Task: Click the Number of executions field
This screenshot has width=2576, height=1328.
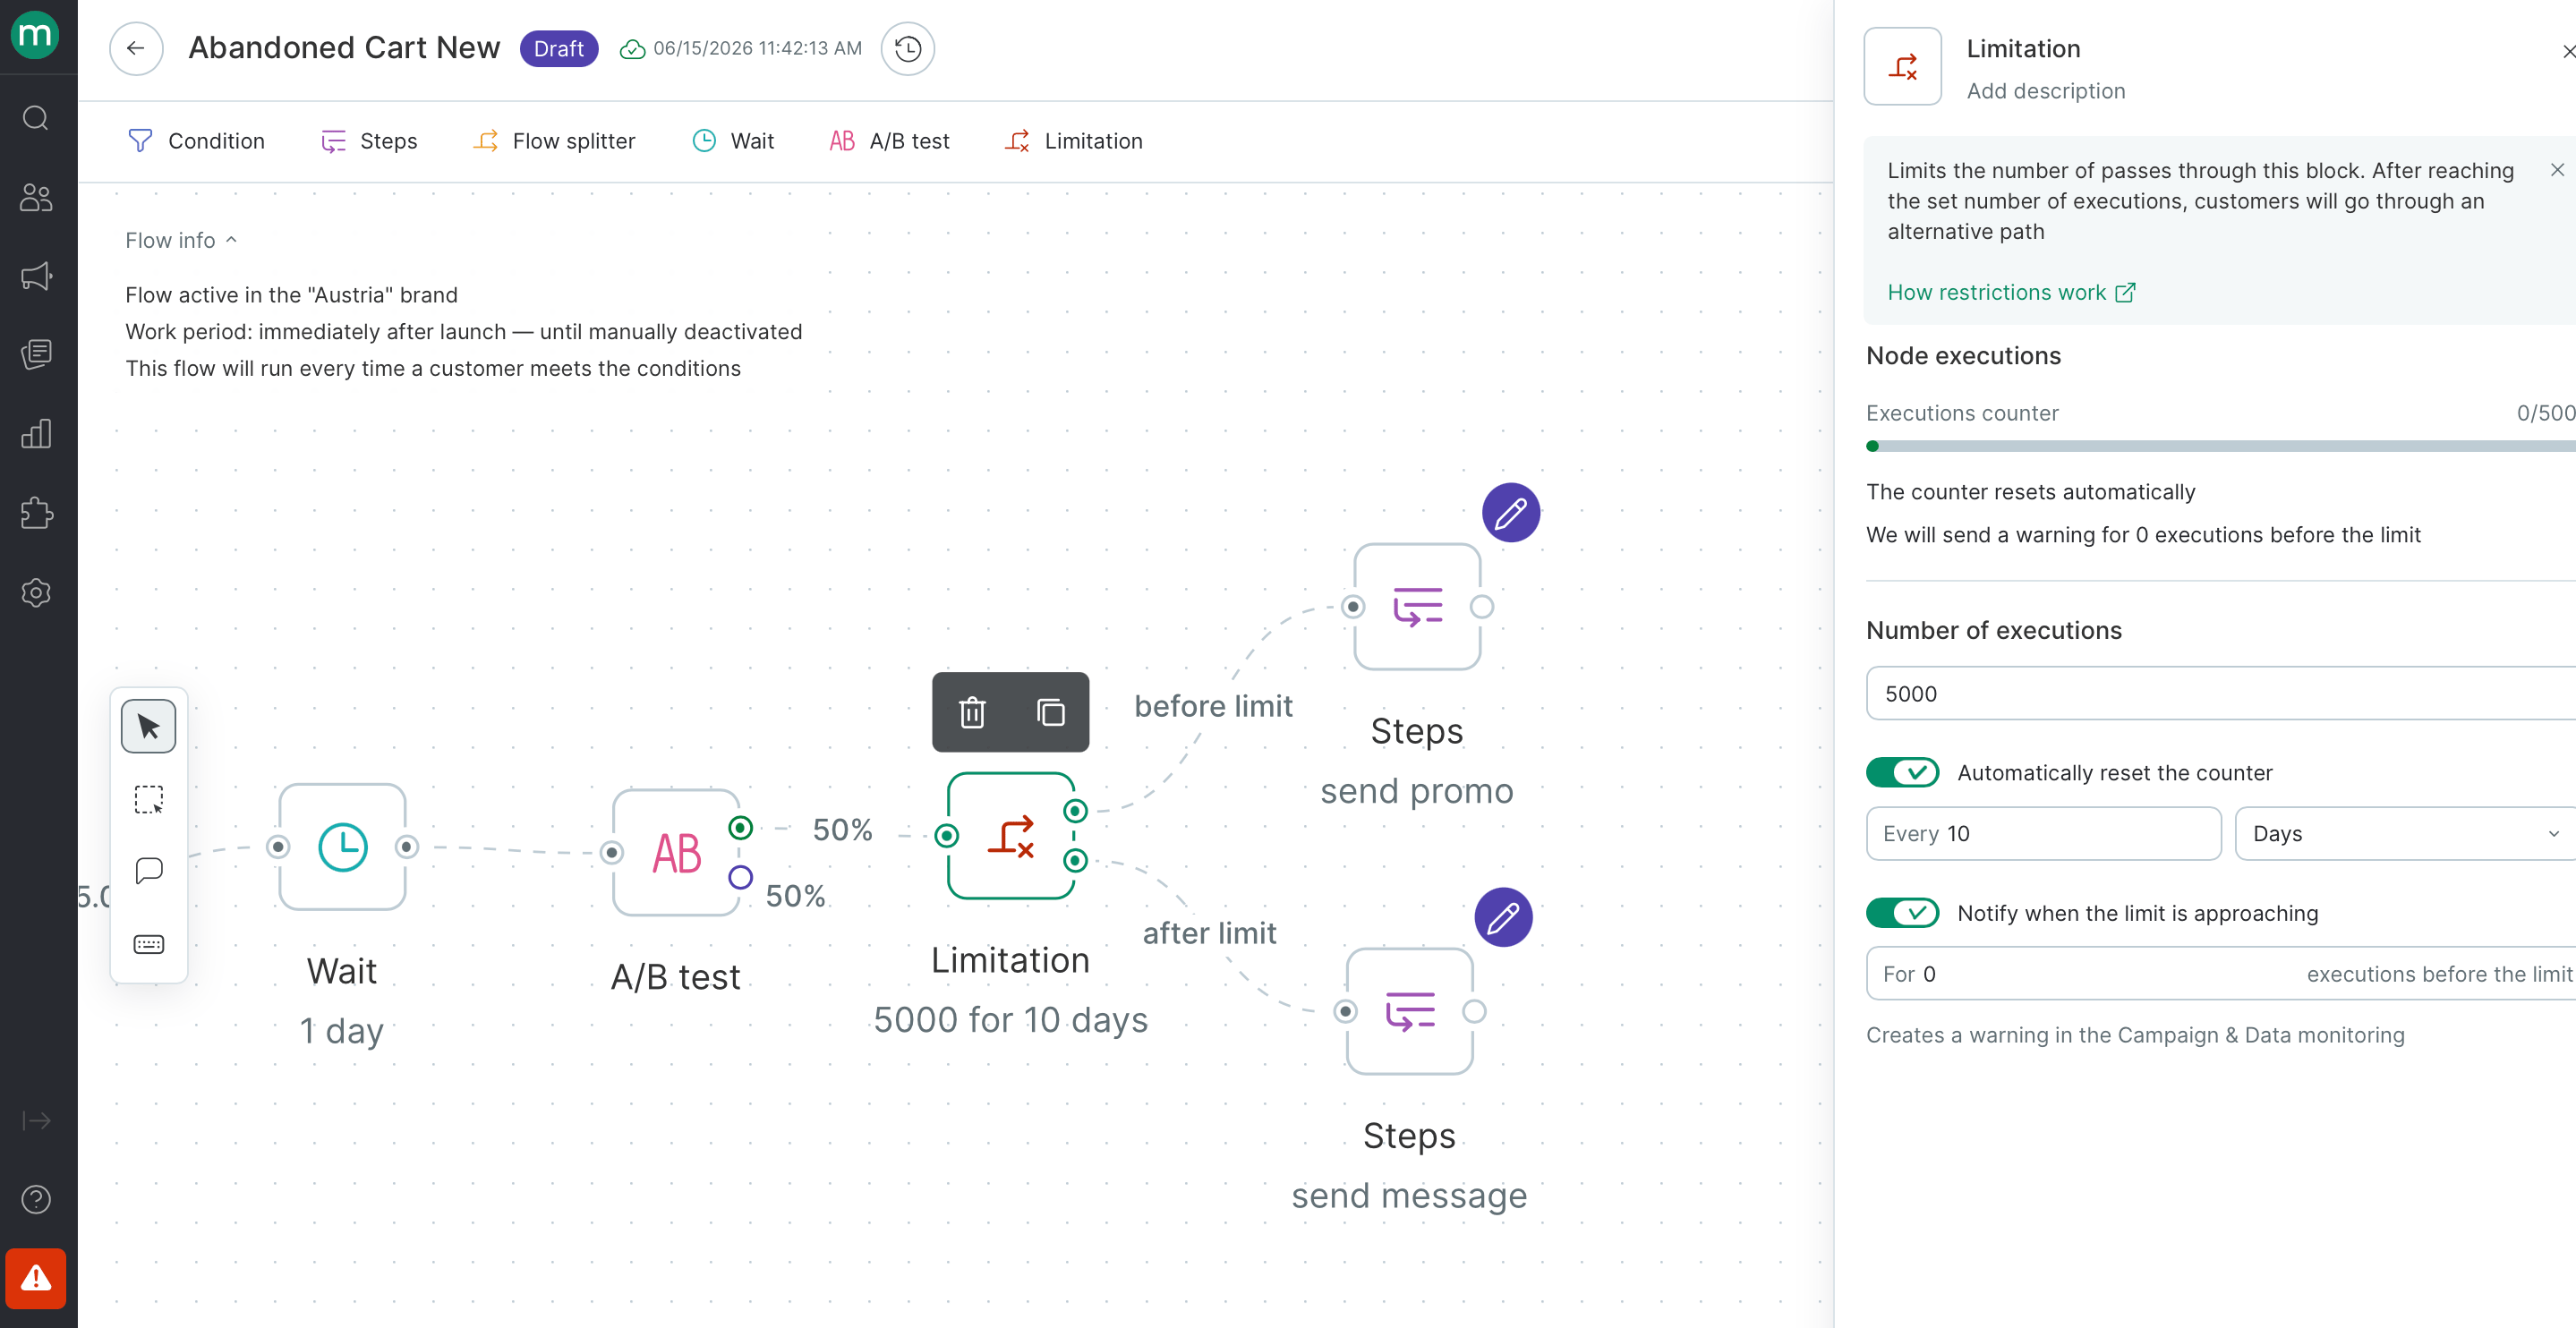Action: click(x=2220, y=693)
